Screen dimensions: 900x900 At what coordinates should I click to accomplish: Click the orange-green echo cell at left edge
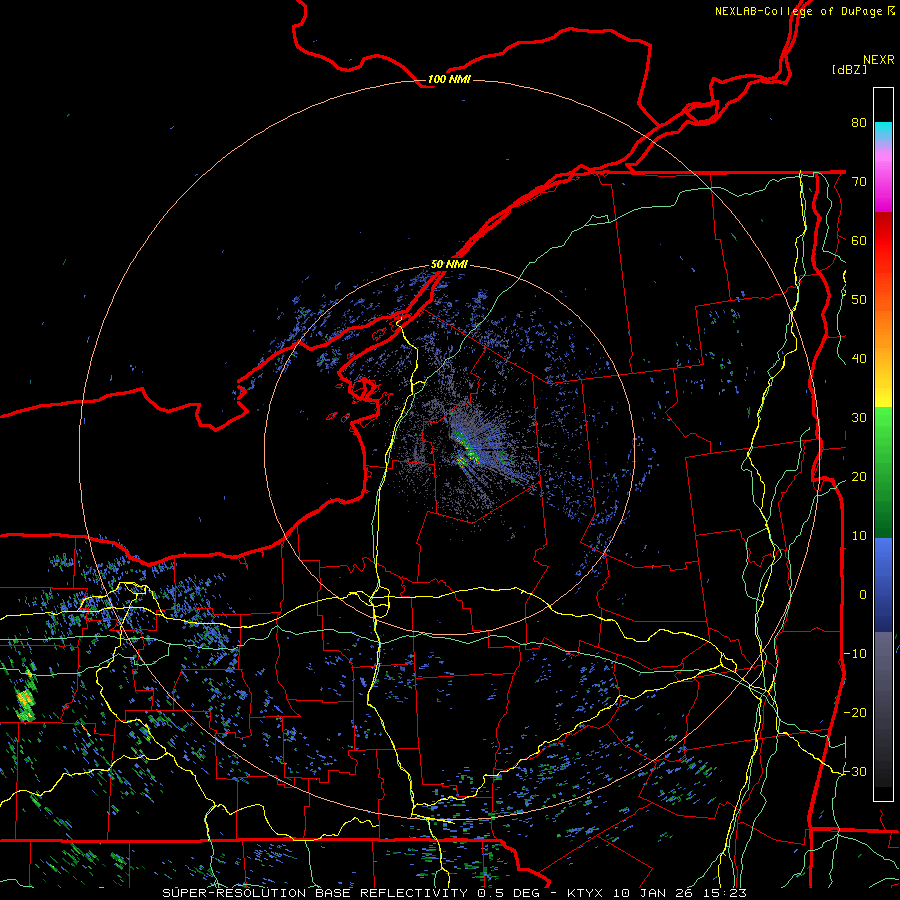25,697
